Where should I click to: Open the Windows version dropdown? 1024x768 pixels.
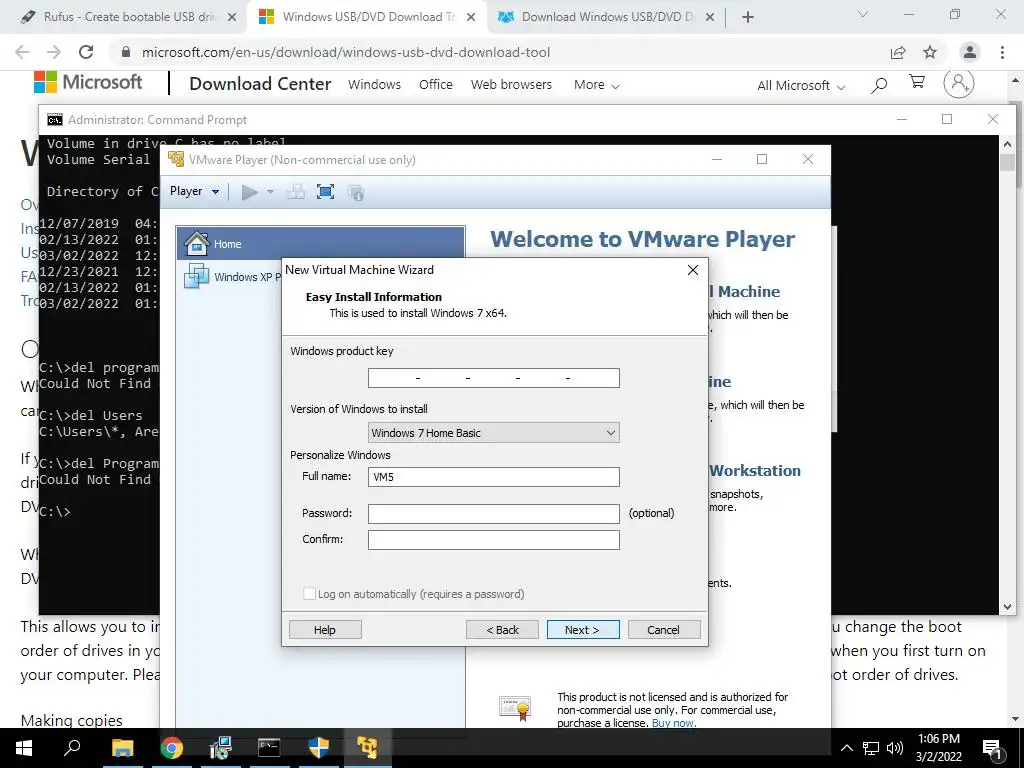pyautogui.click(x=493, y=432)
